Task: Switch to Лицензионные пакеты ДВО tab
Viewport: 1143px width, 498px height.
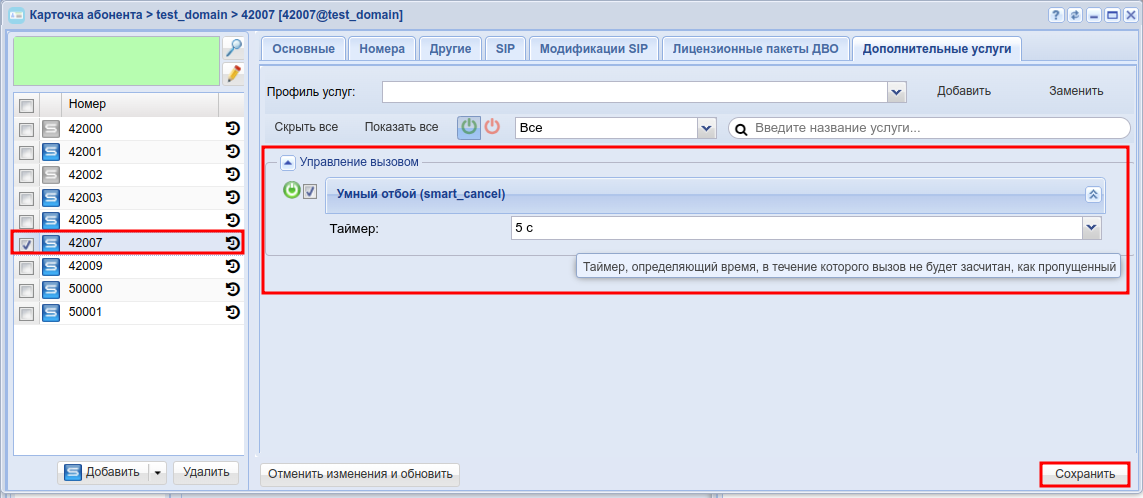Action: 756,49
